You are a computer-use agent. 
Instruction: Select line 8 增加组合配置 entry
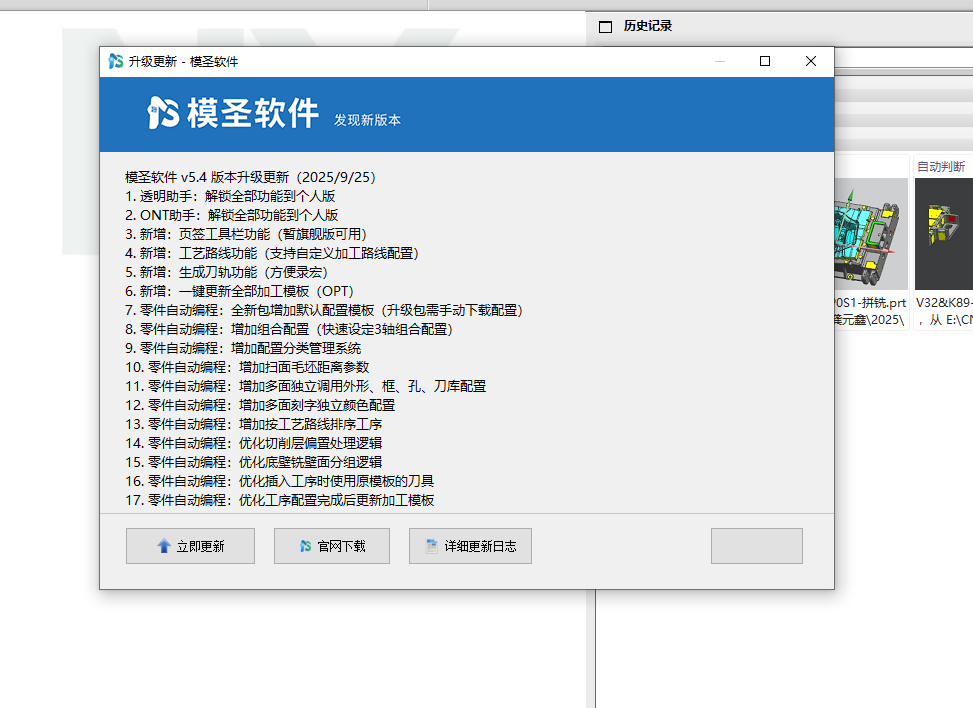coord(289,329)
